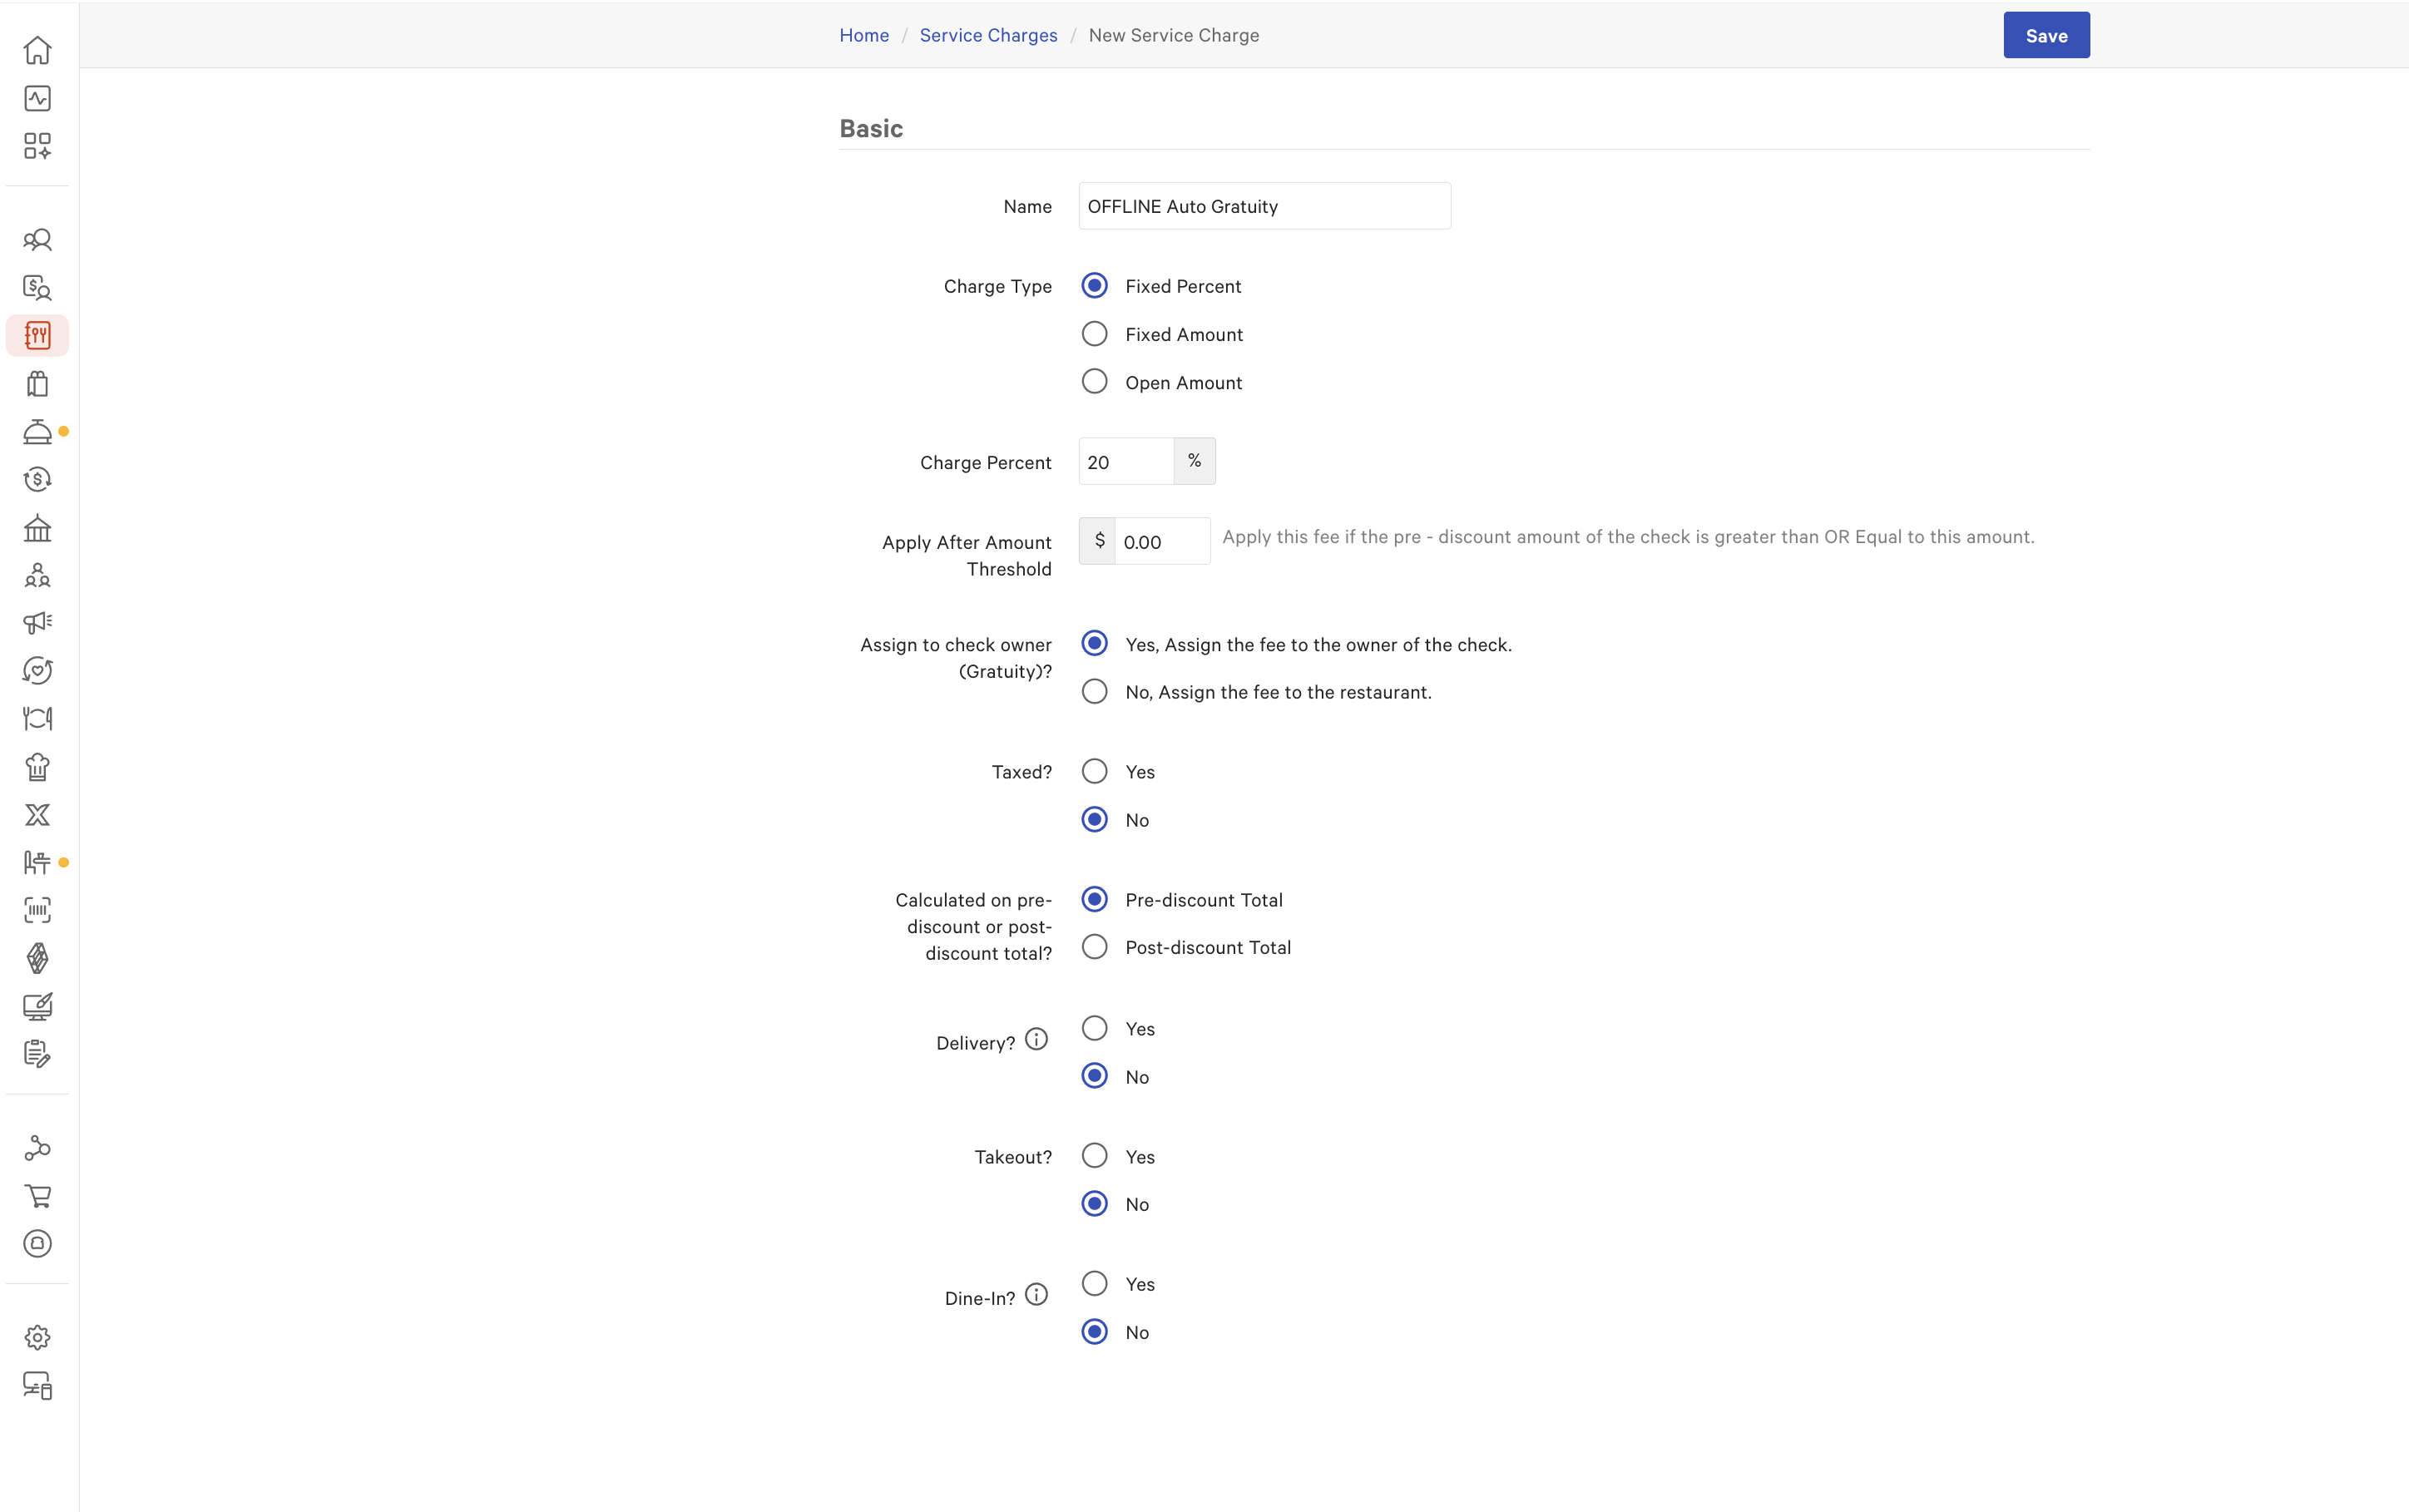Viewport: 2409px width, 1512px height.
Task: Set Dine-In to No
Action: 1094,1332
